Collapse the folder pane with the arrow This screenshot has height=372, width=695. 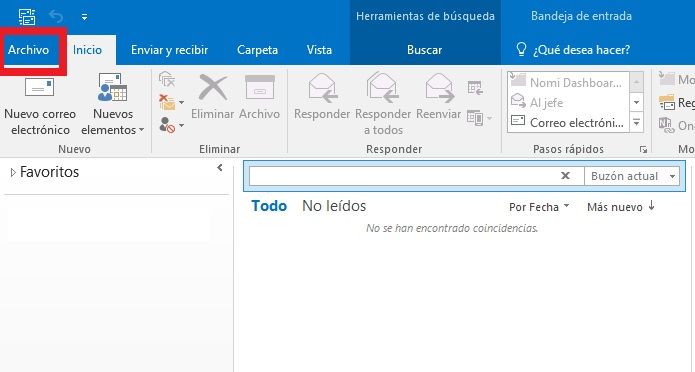220,168
